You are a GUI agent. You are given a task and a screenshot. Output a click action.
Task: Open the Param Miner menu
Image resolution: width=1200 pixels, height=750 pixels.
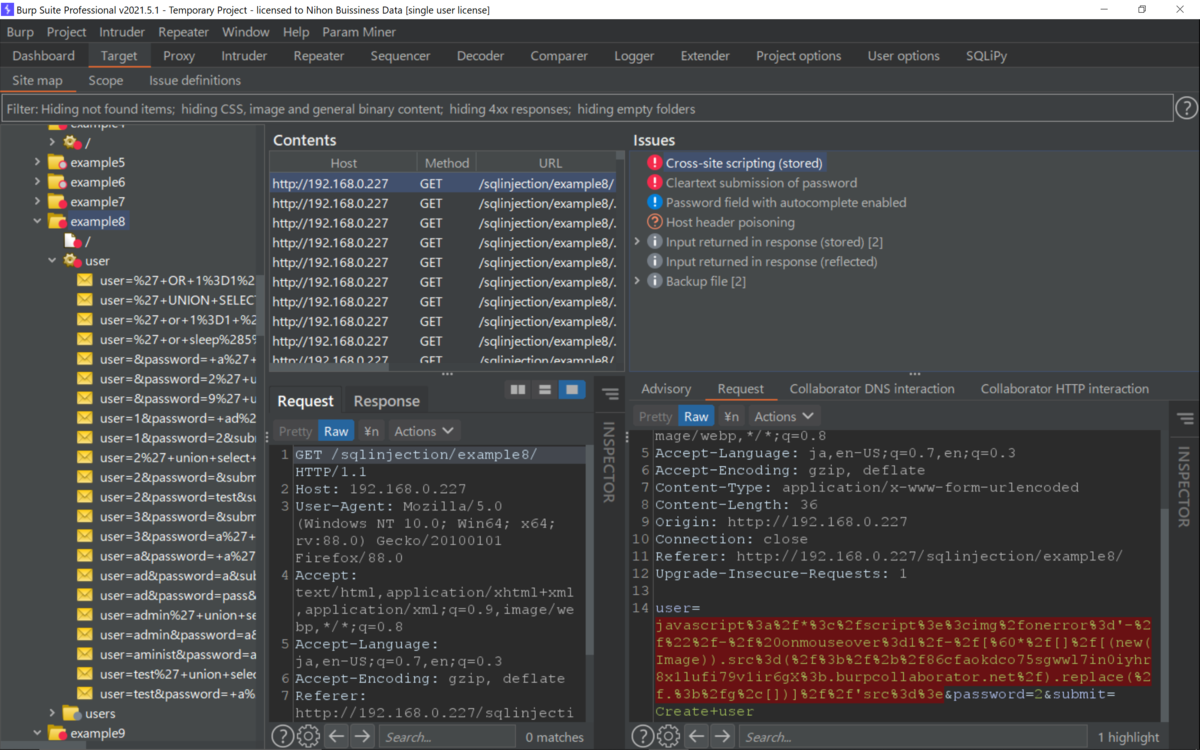[359, 32]
